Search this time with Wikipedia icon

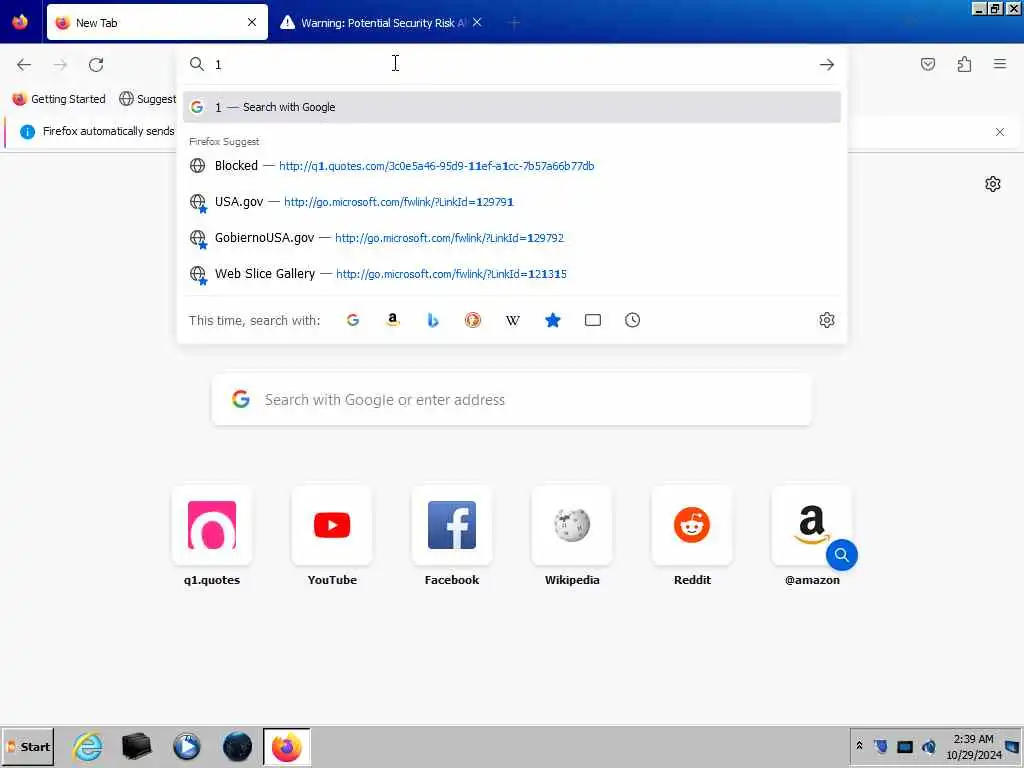point(513,320)
